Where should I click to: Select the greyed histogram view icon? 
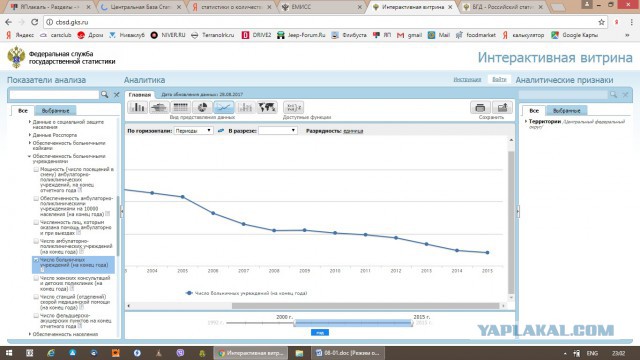click(x=245, y=107)
